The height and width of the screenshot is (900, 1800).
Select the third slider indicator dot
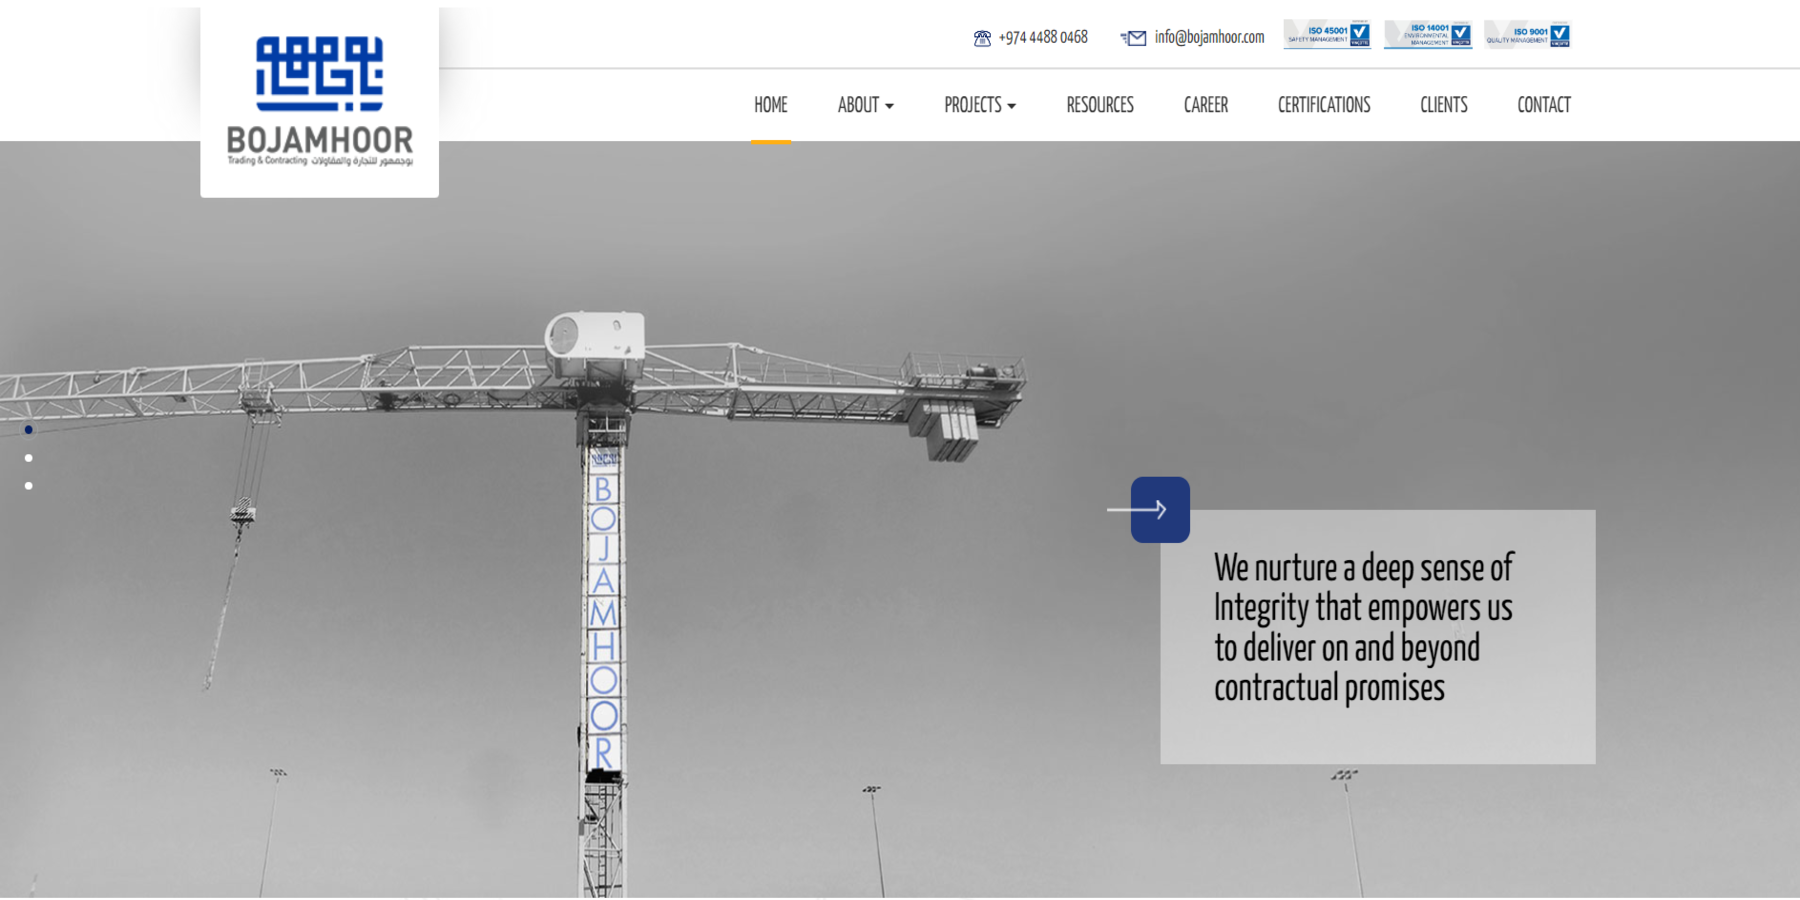(x=29, y=486)
